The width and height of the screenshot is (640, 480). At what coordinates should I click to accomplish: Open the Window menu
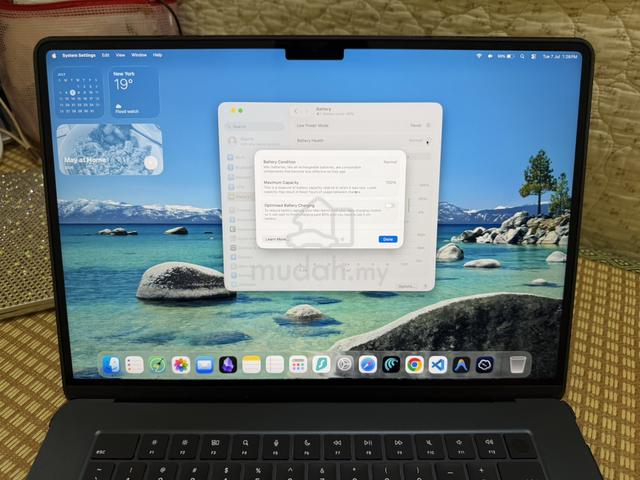click(139, 55)
